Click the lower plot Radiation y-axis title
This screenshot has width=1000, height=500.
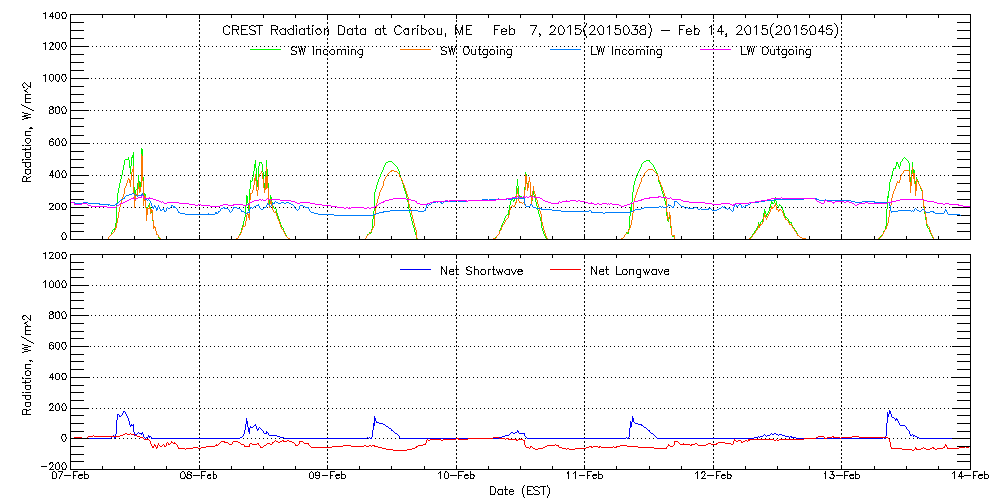coord(29,360)
